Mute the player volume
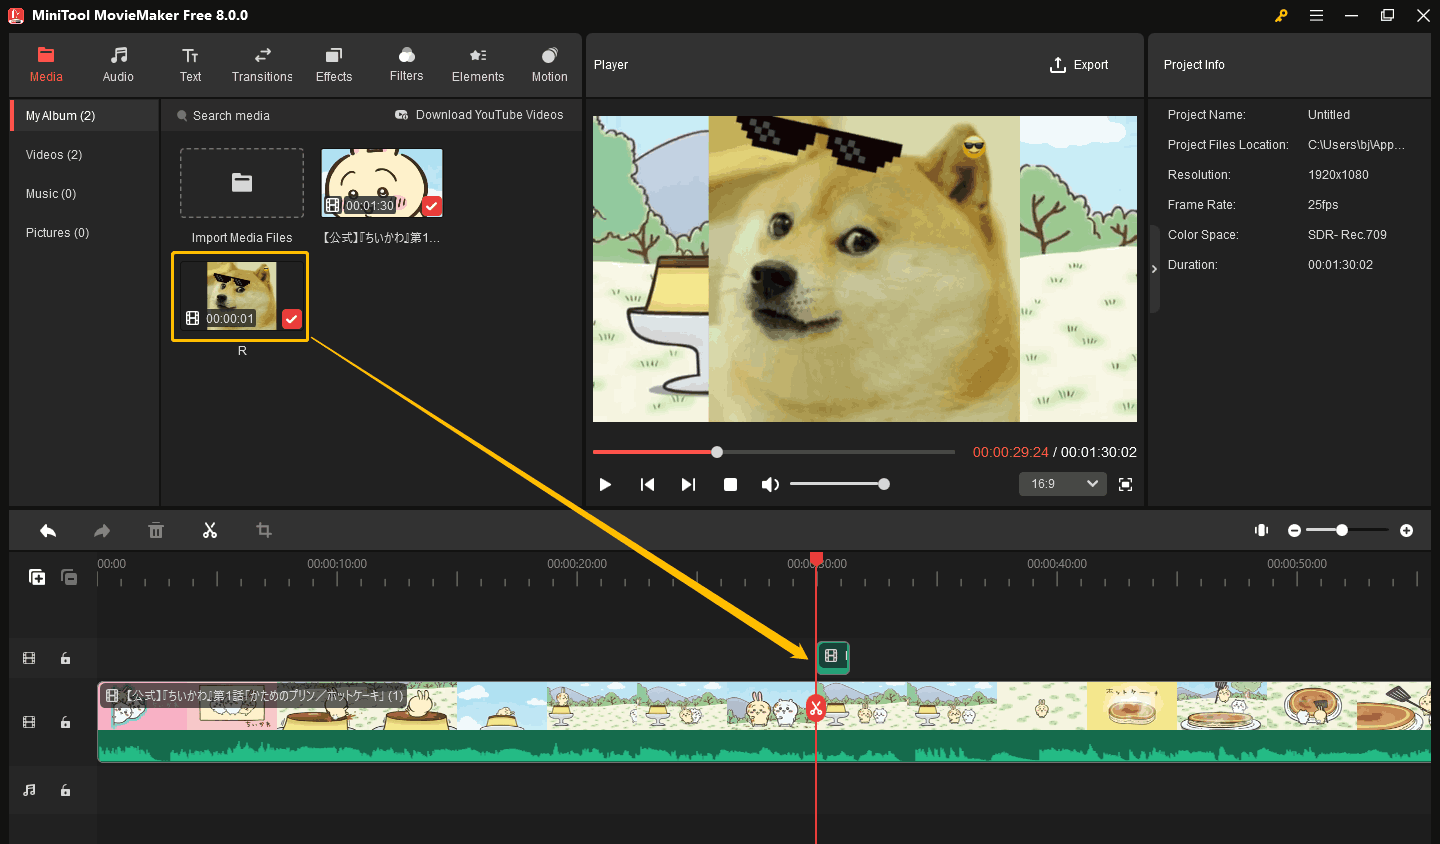 pyautogui.click(x=770, y=484)
